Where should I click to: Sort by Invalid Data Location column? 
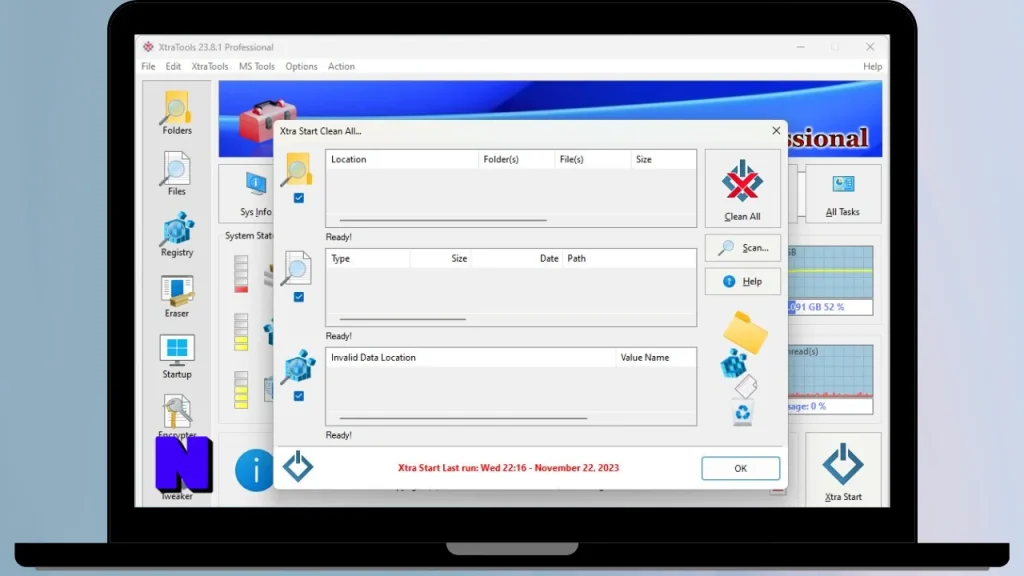pyautogui.click(x=471, y=358)
